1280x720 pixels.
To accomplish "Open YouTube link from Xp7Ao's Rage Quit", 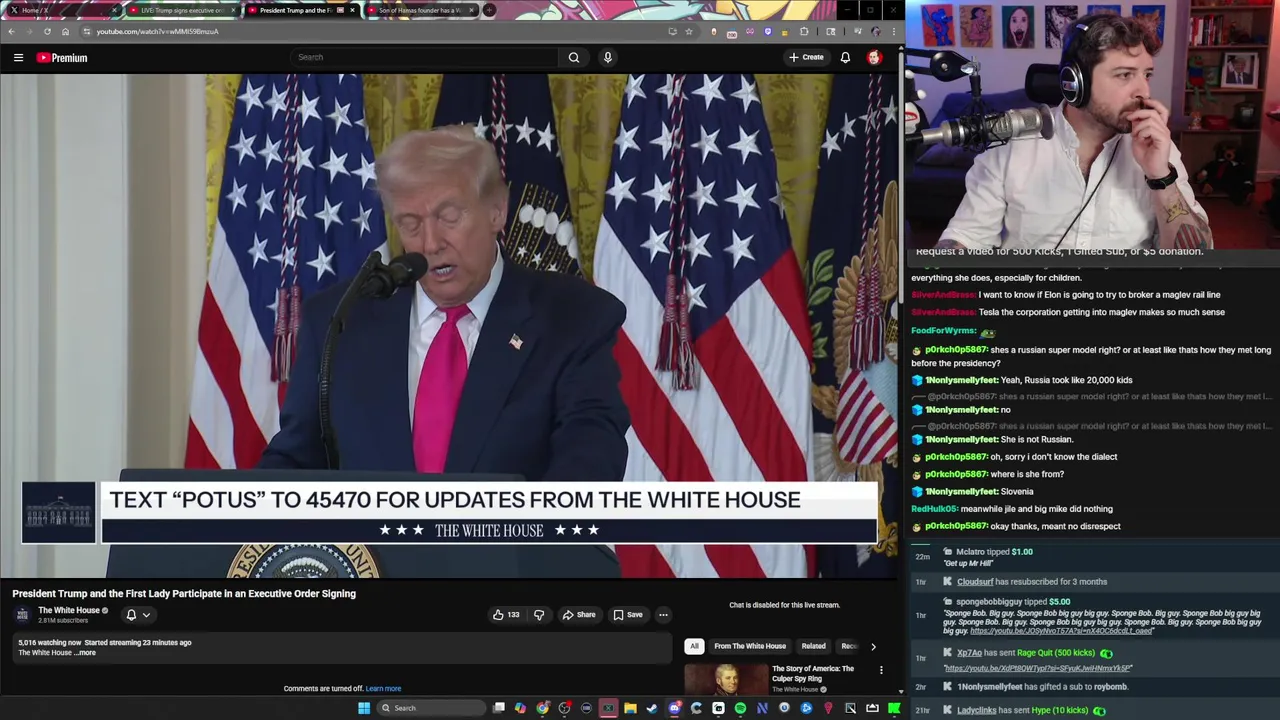I will (1037, 668).
